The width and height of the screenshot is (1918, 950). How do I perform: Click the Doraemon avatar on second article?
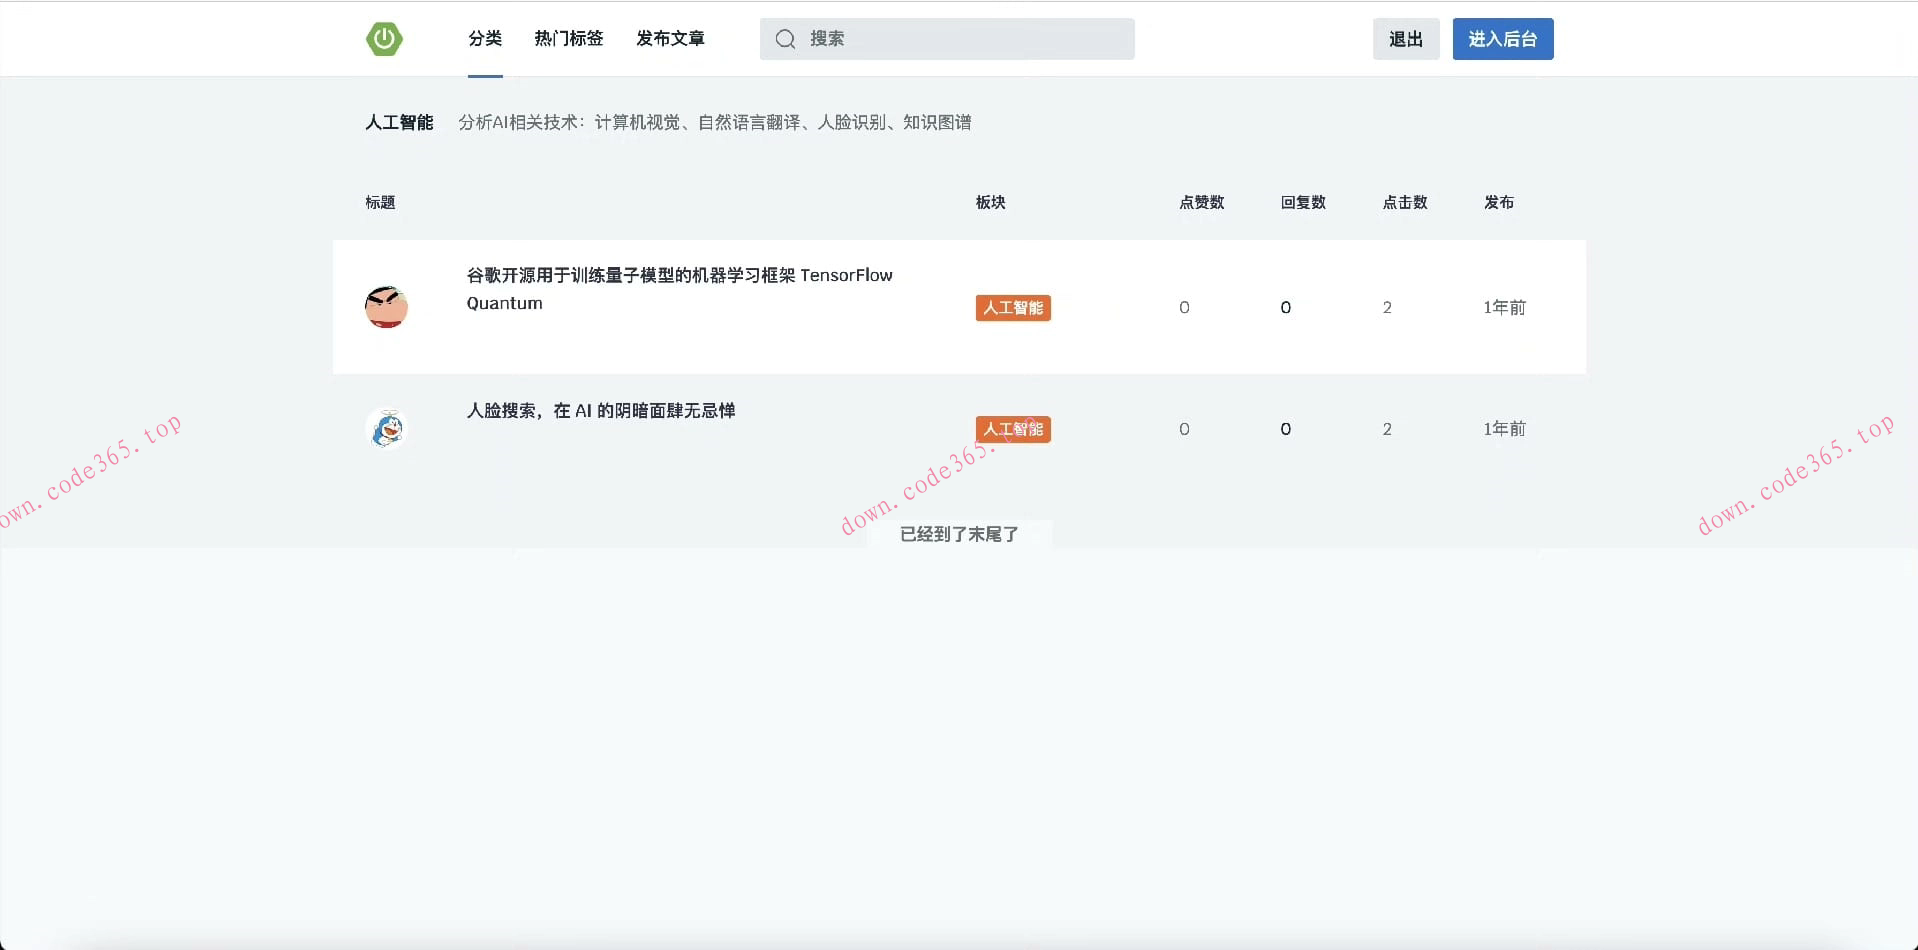[x=386, y=428]
